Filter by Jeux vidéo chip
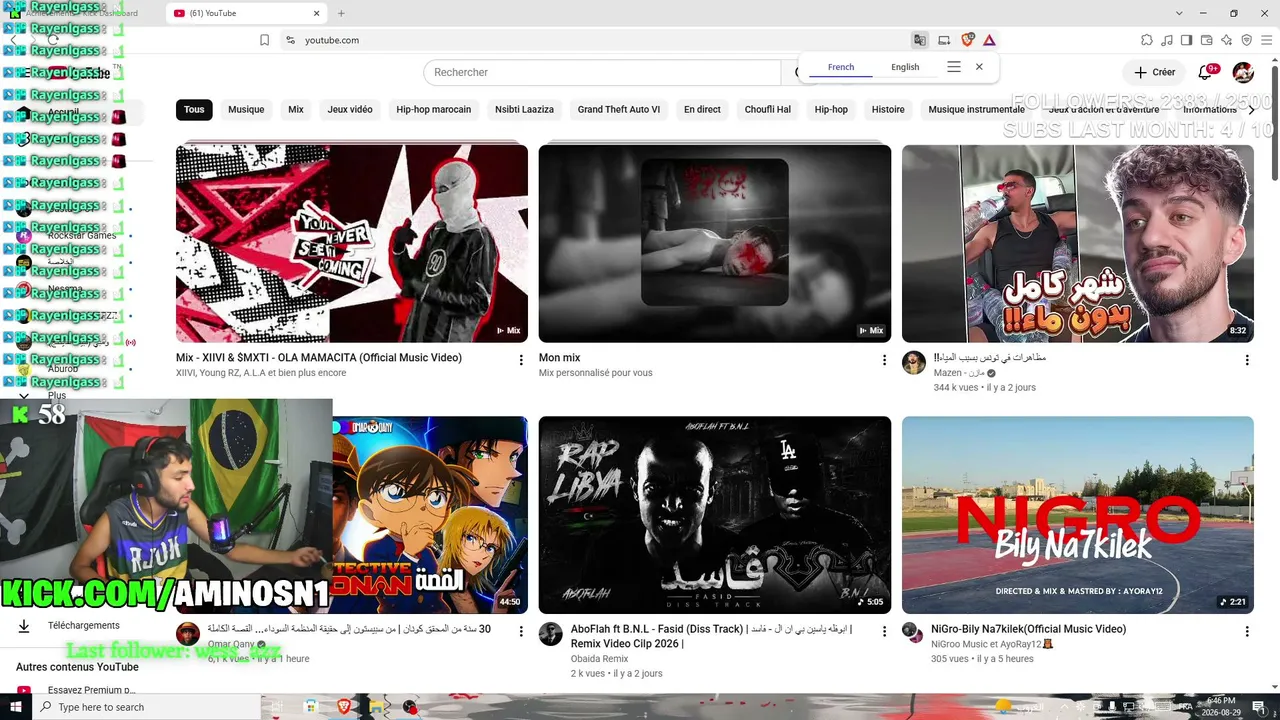 pos(350,109)
